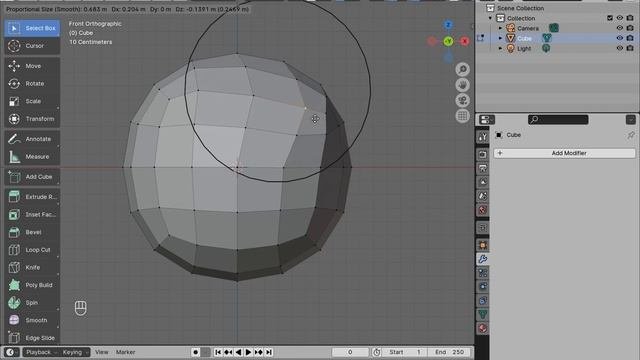
Task: Choose the Inset Faces tool
Action: pyautogui.click(x=32, y=214)
